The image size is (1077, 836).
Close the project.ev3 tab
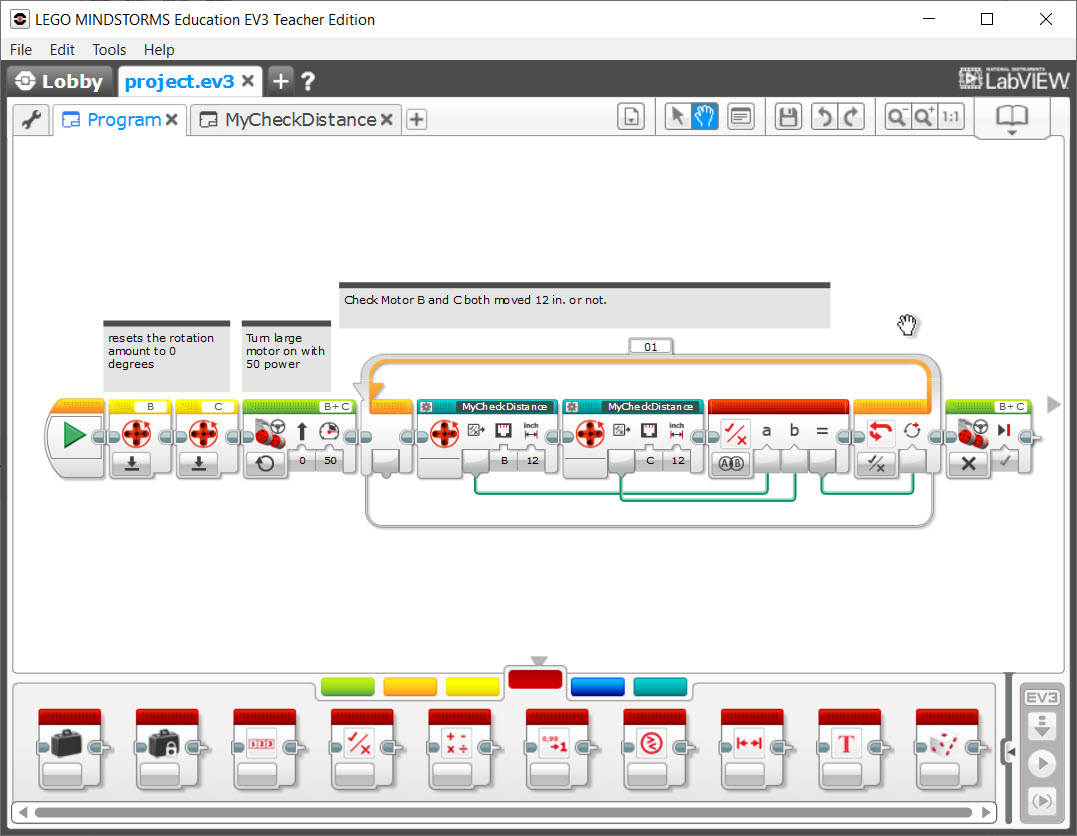[x=248, y=81]
